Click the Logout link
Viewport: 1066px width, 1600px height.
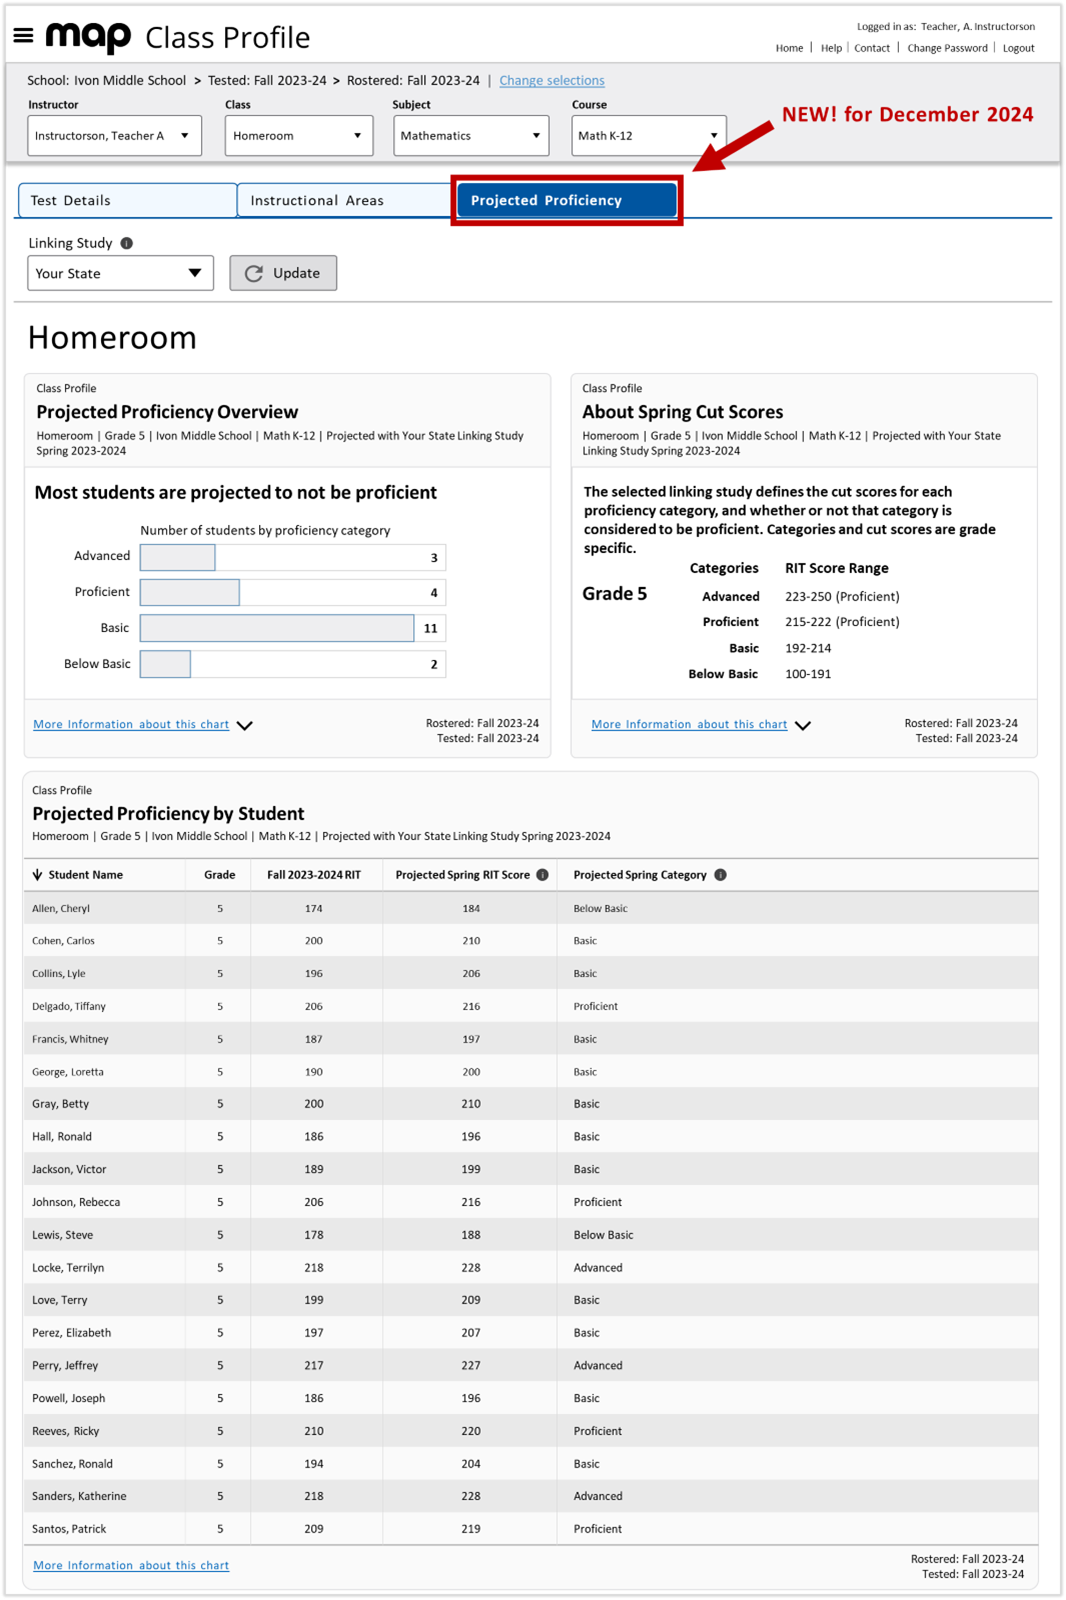[1018, 48]
